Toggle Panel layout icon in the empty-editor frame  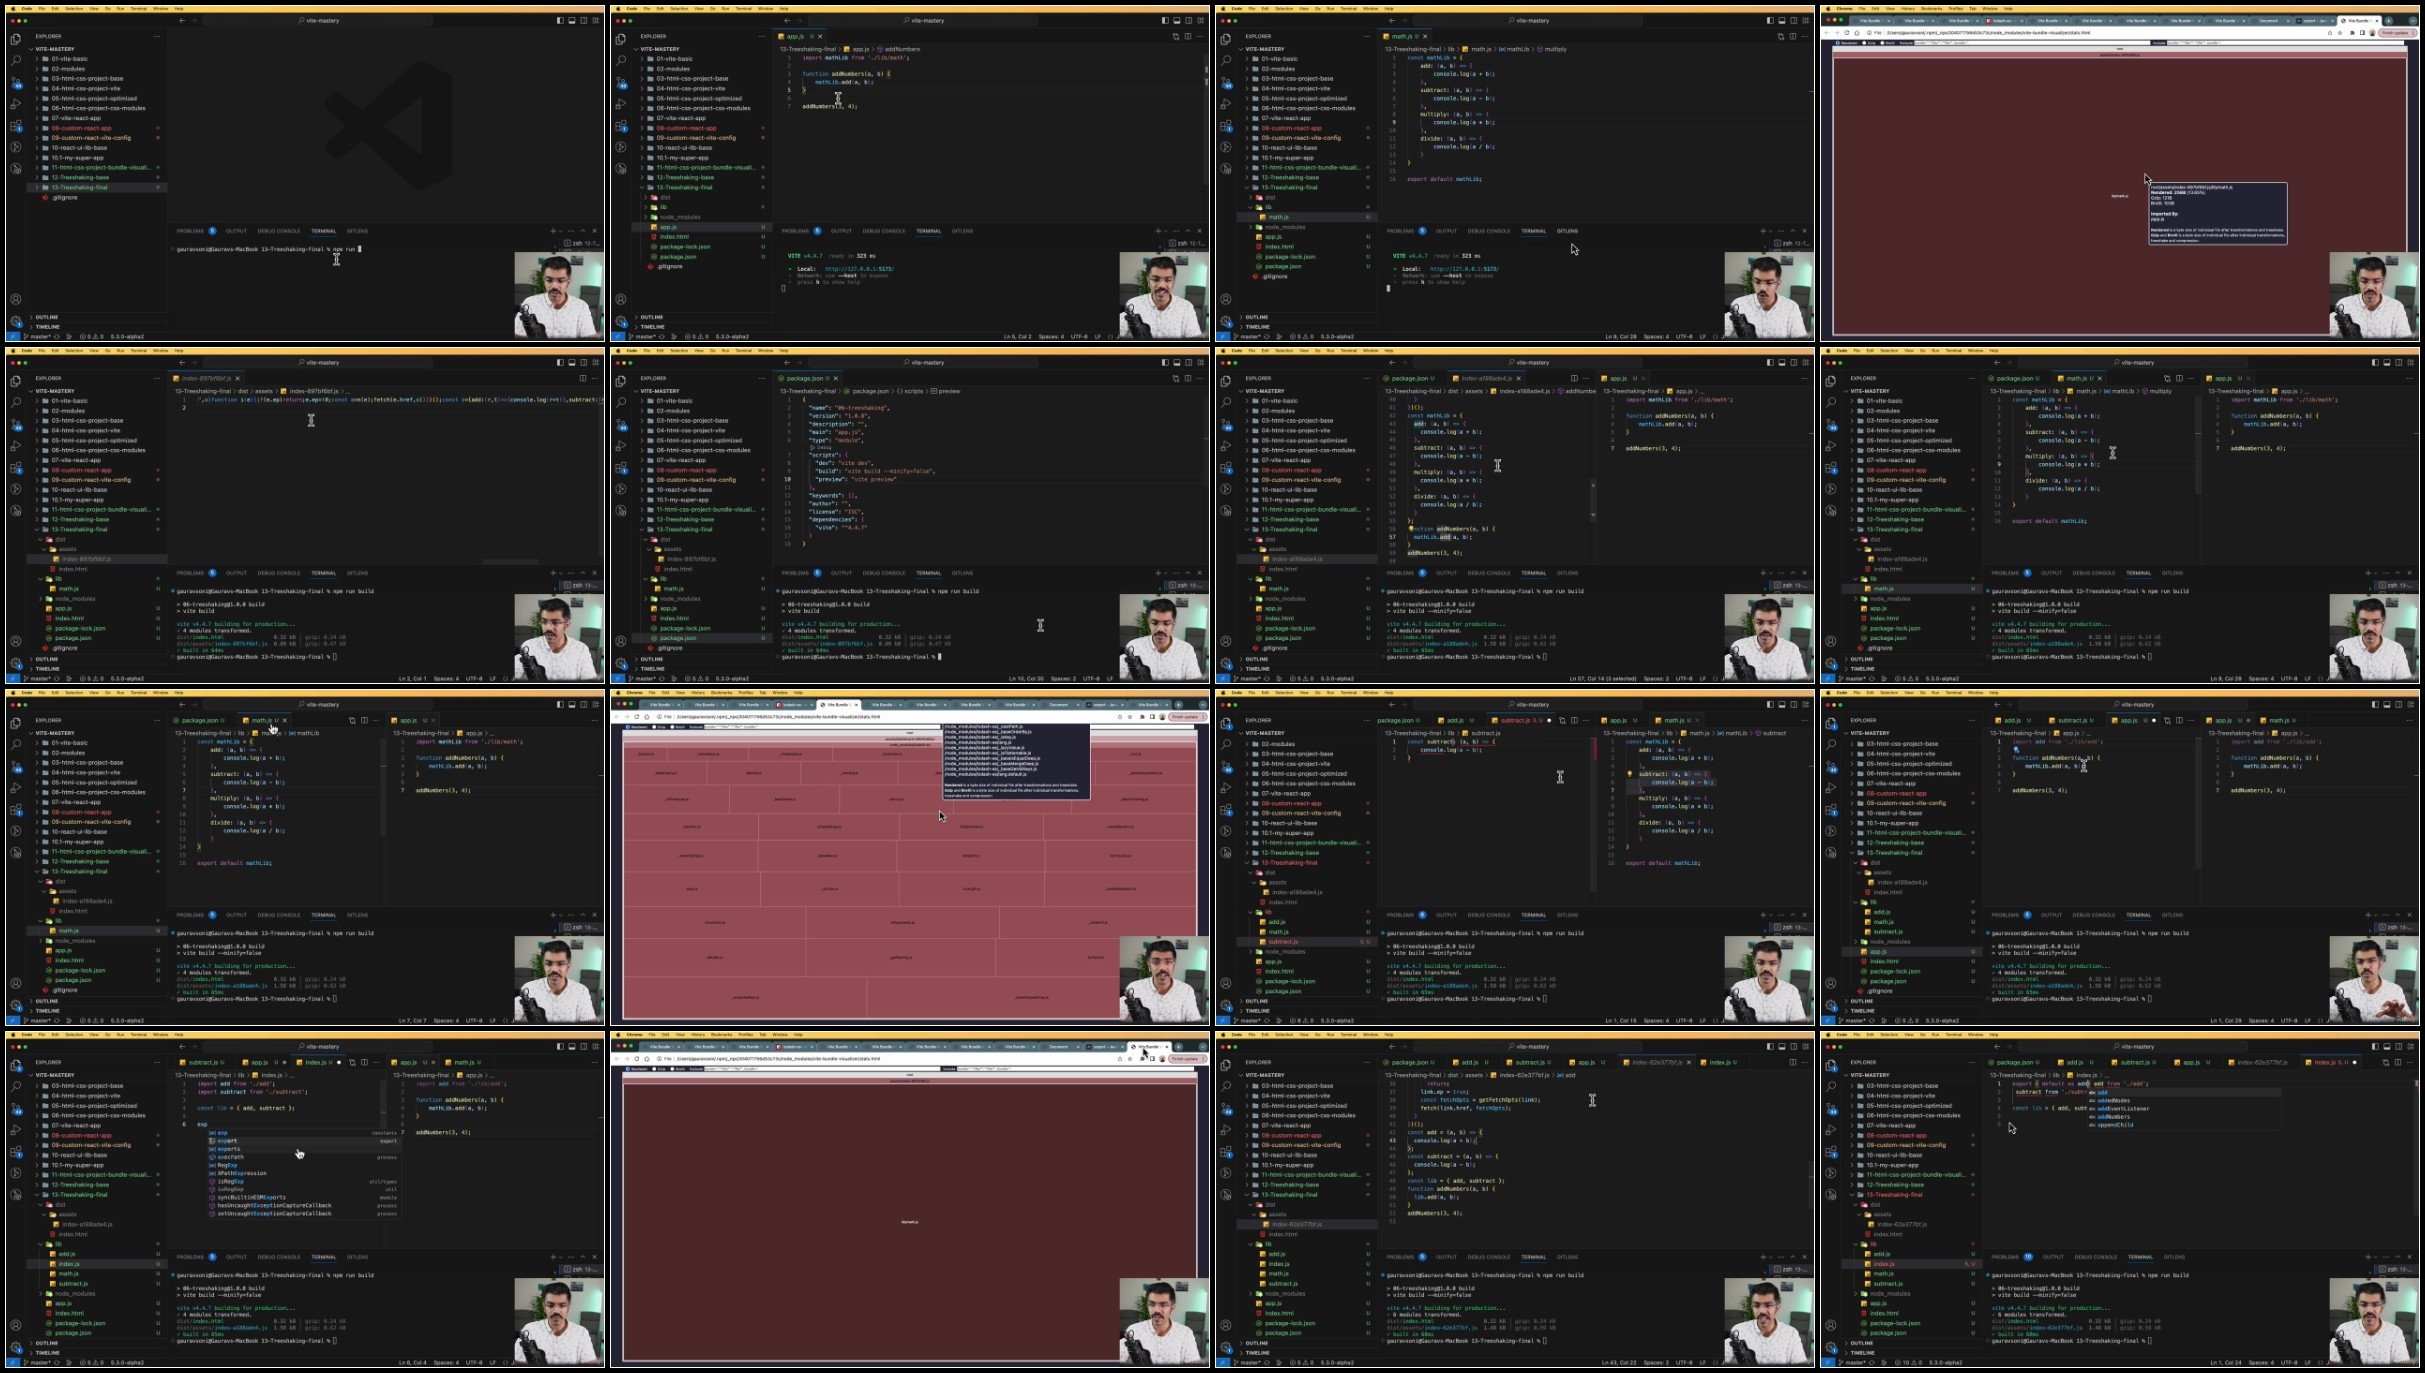pyautogui.click(x=572, y=20)
